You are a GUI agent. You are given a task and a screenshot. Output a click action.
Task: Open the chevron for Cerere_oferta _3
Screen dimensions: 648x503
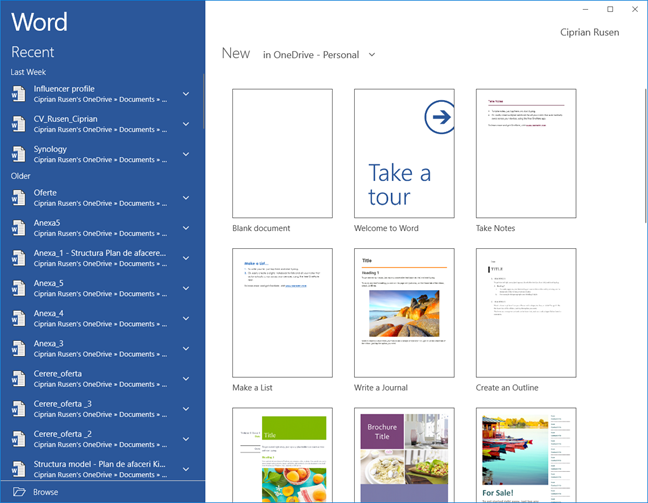pyautogui.click(x=186, y=409)
